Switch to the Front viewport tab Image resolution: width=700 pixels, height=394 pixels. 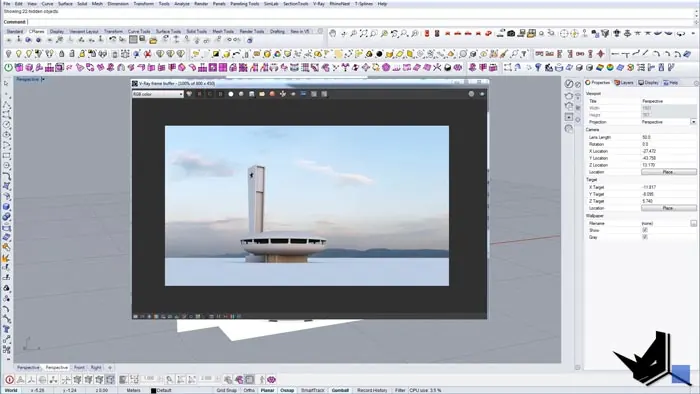click(x=79, y=368)
